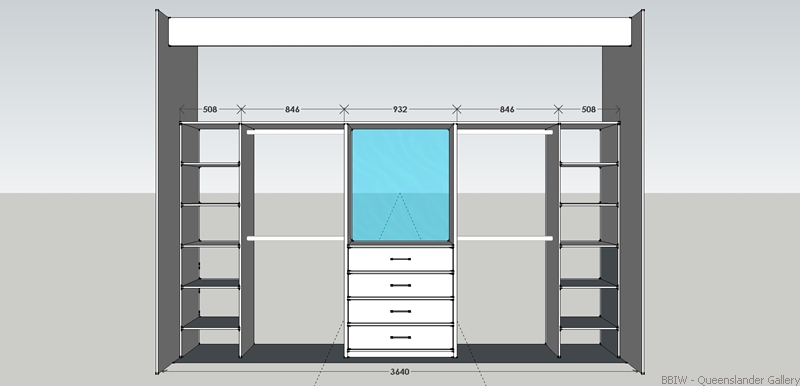The height and width of the screenshot is (386, 800).
Task: Click the 932 dimension label
Action: coord(400,109)
